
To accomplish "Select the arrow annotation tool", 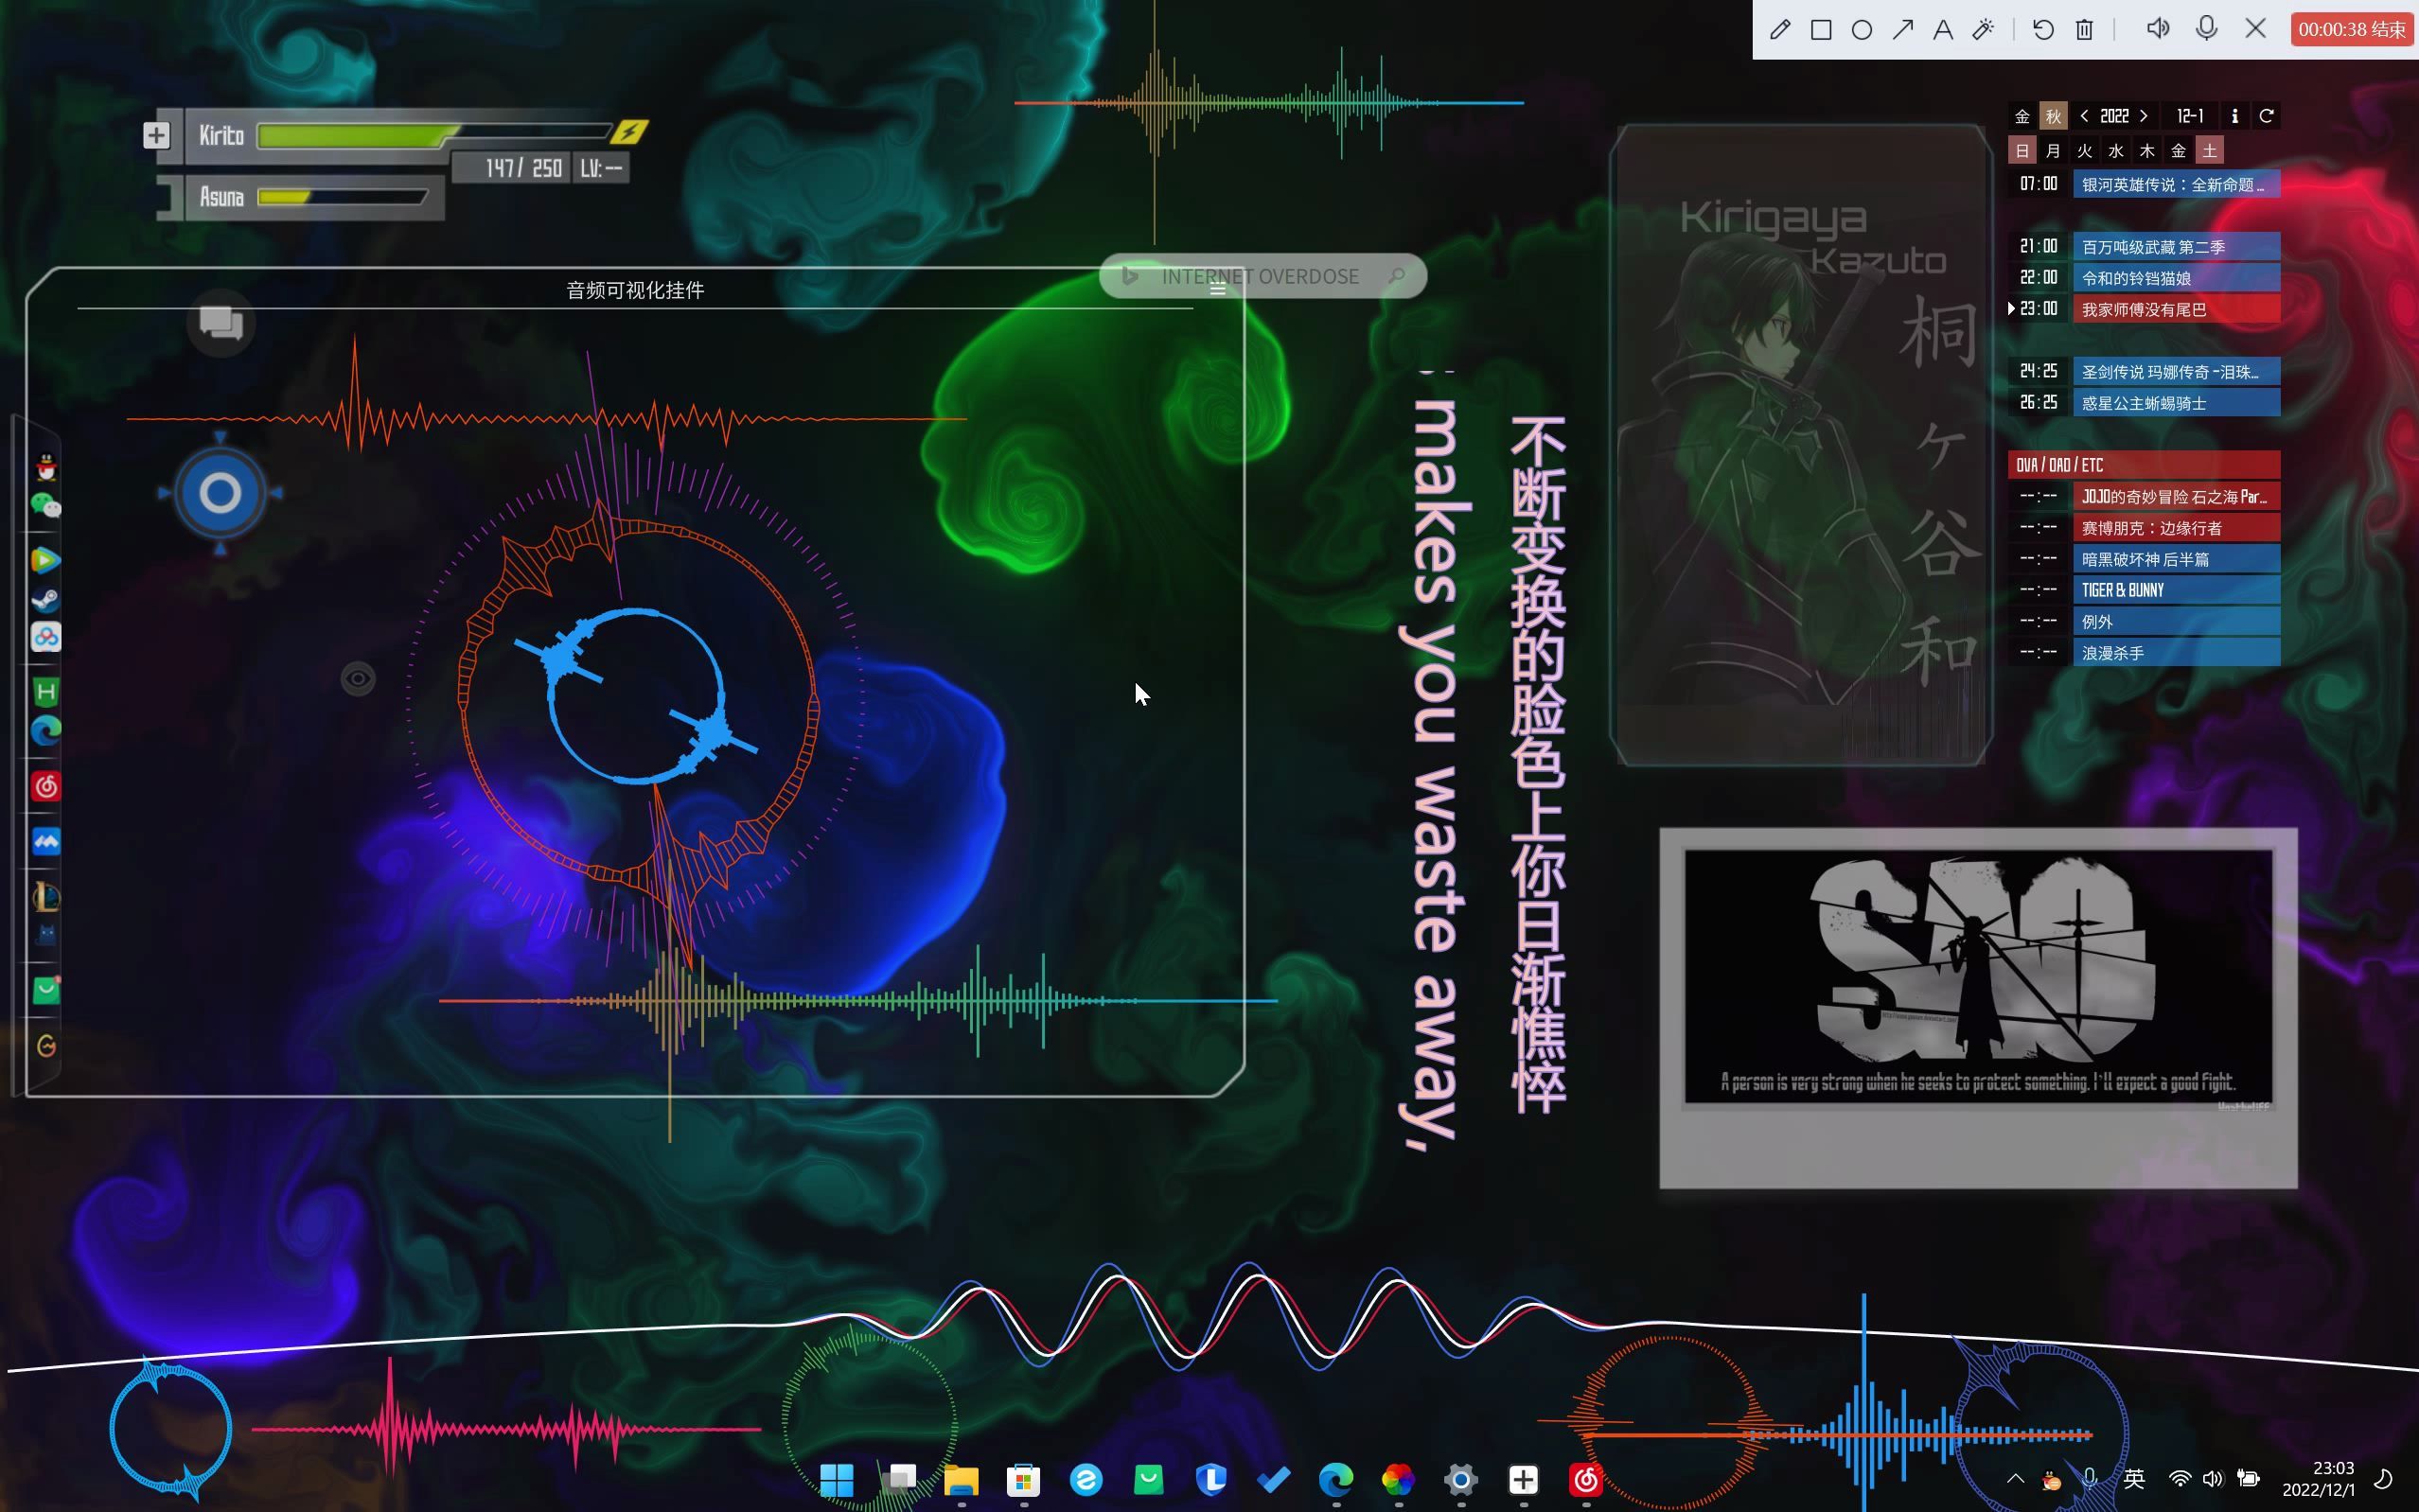I will 1902,29.
